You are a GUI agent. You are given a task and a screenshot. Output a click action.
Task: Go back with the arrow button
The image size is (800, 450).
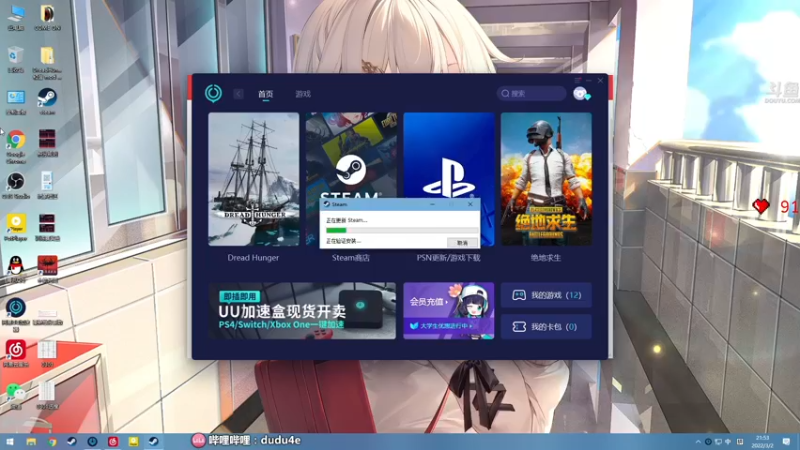click(238, 94)
